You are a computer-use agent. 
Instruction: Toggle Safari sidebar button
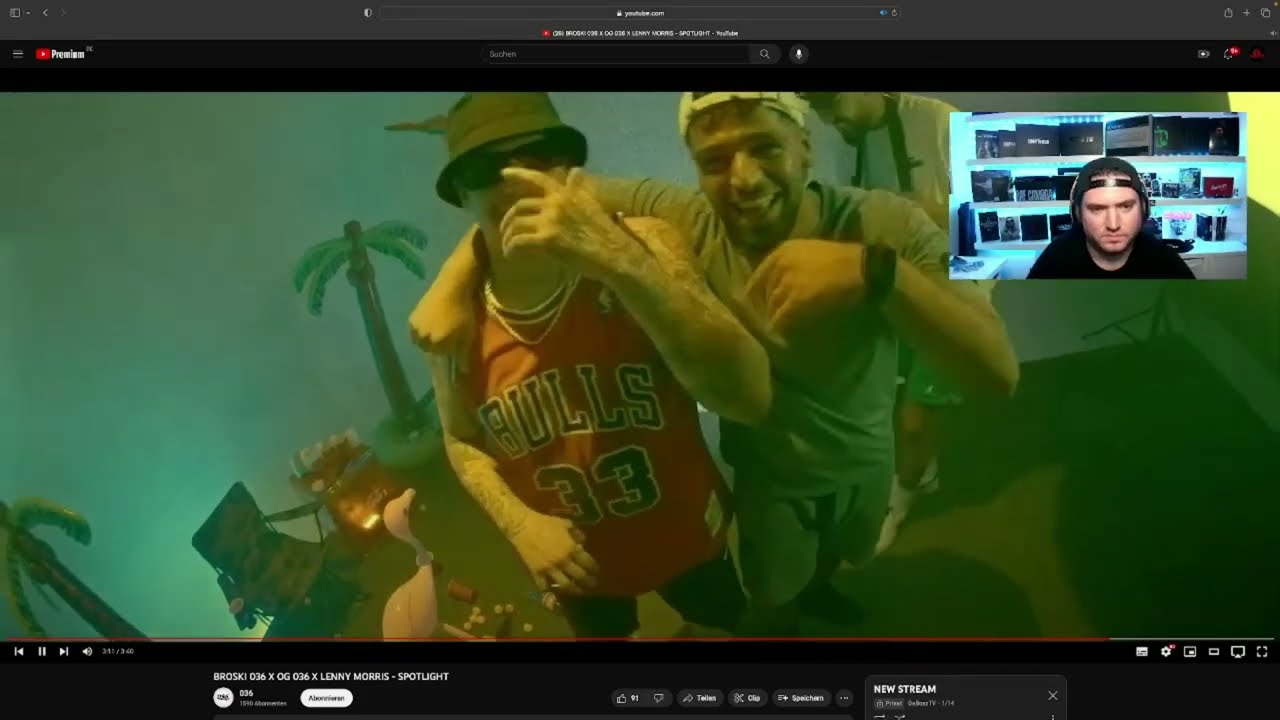coord(14,13)
